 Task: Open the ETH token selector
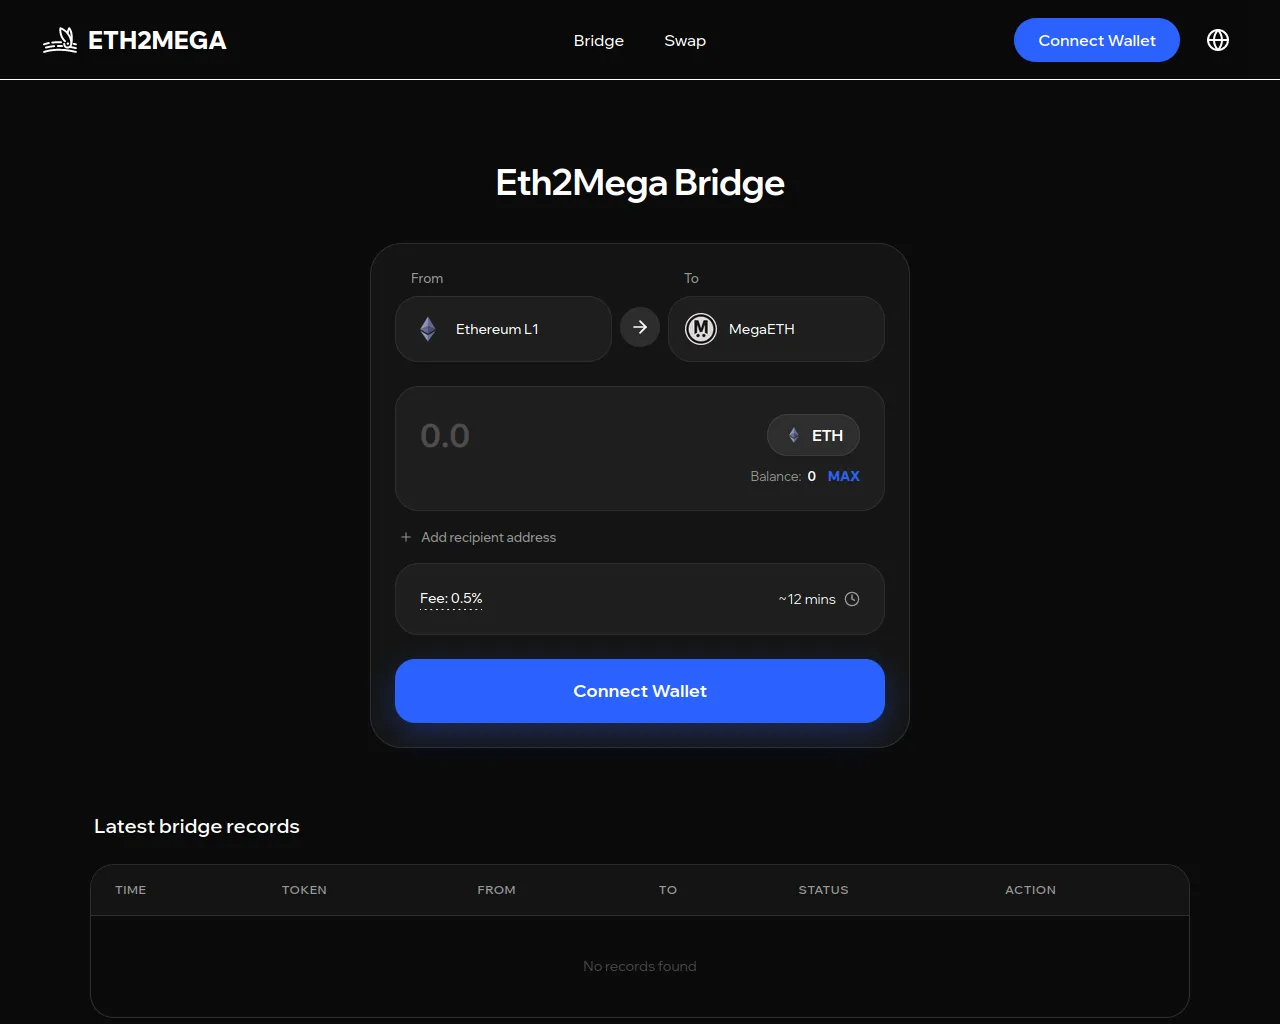click(x=813, y=435)
